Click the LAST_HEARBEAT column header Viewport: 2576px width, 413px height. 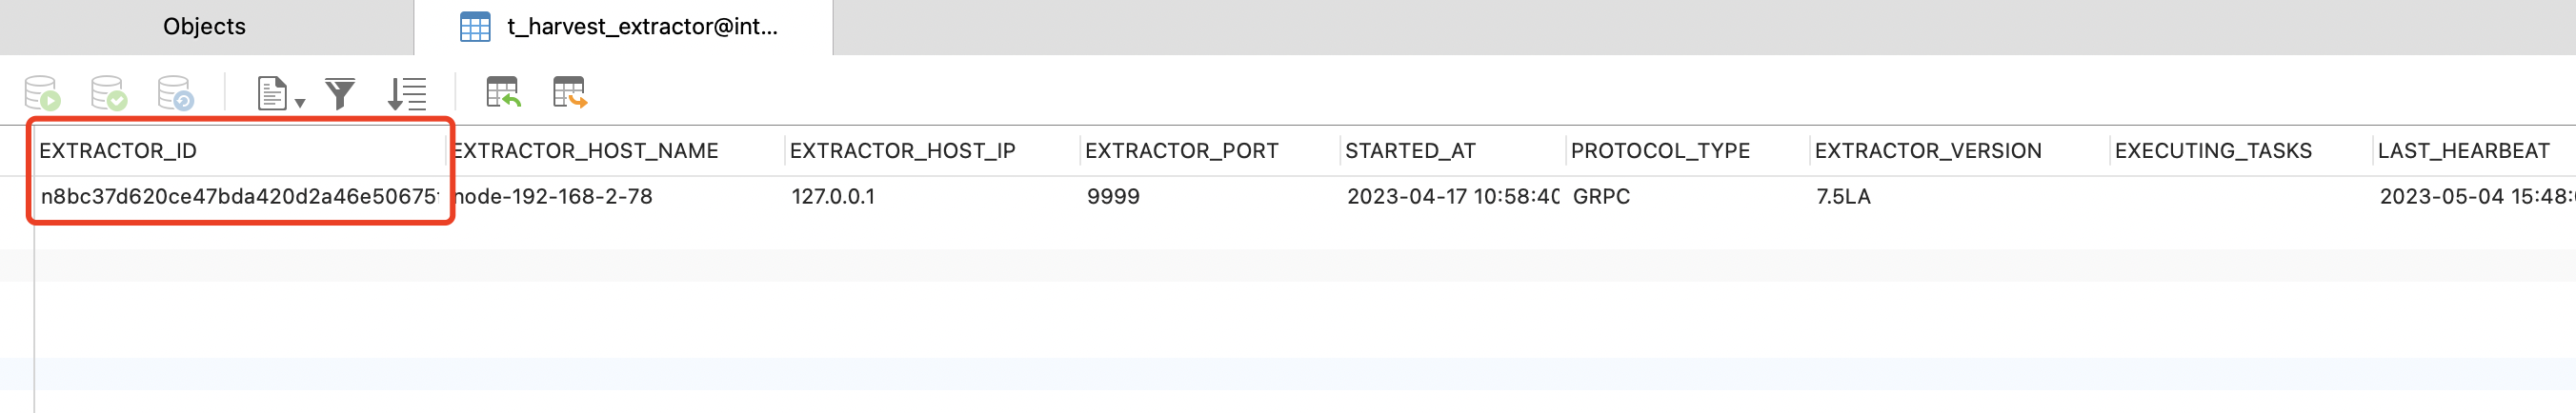(x=2464, y=151)
